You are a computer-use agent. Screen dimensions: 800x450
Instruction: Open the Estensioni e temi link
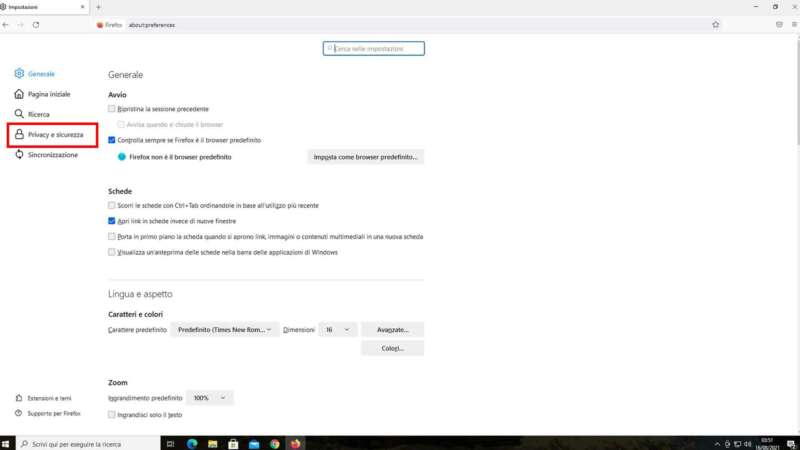click(x=49, y=398)
